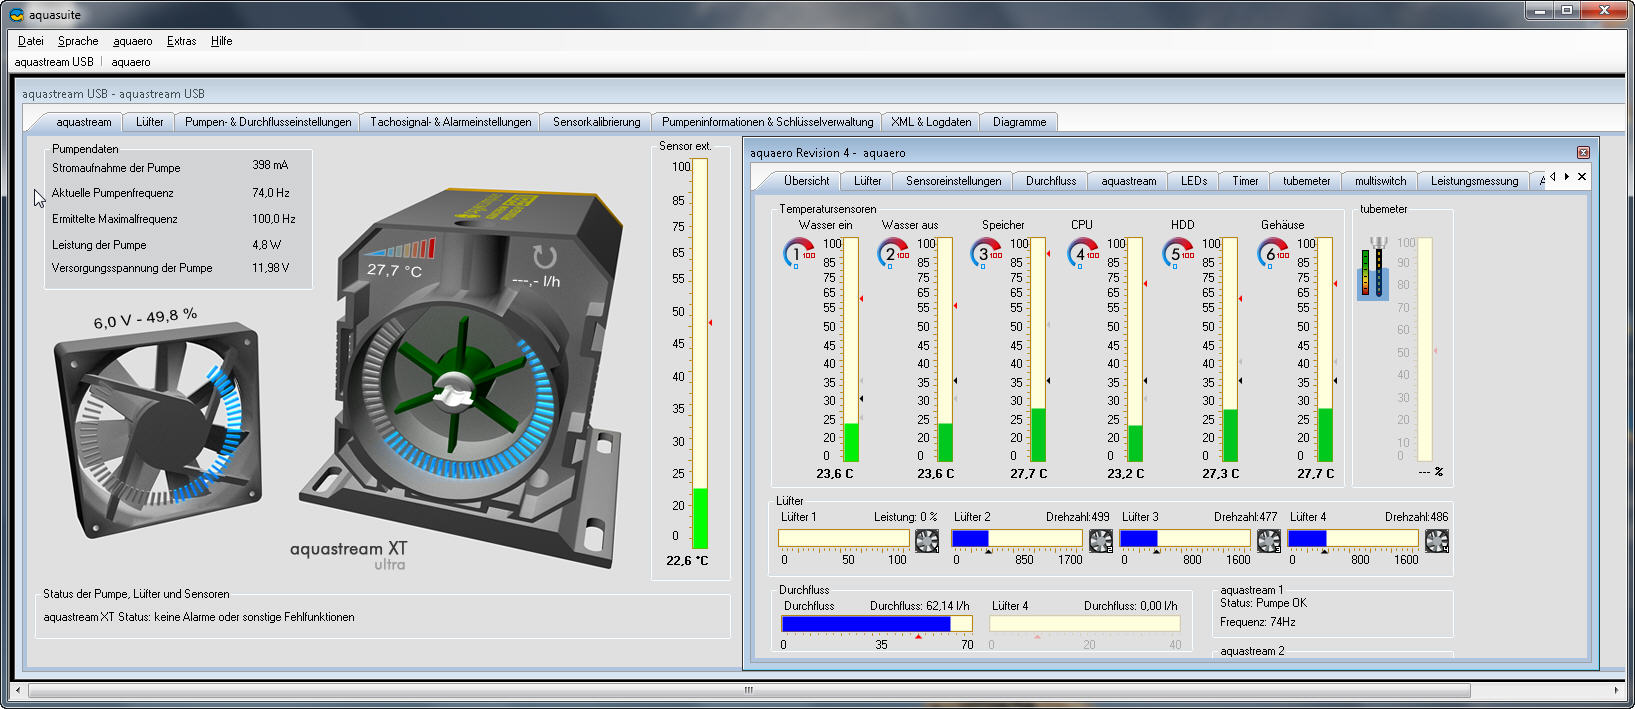Open the Extras menu
Screen dimensions: 1635x709
click(x=181, y=41)
